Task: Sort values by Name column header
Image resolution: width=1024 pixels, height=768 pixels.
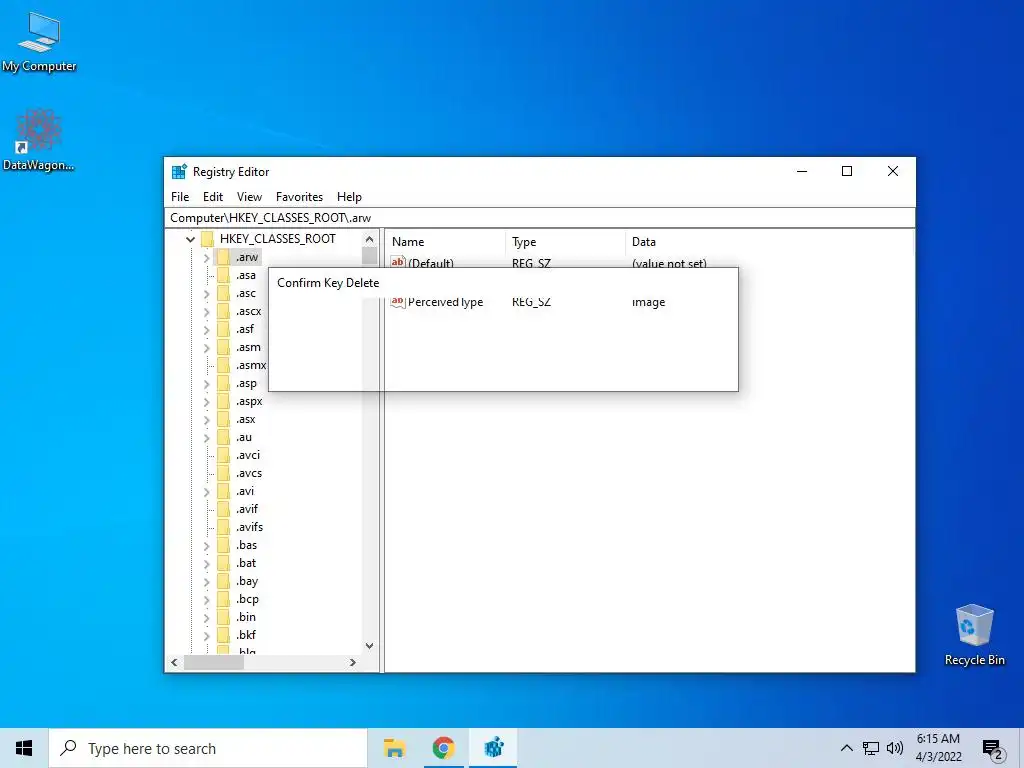Action: tap(445, 242)
